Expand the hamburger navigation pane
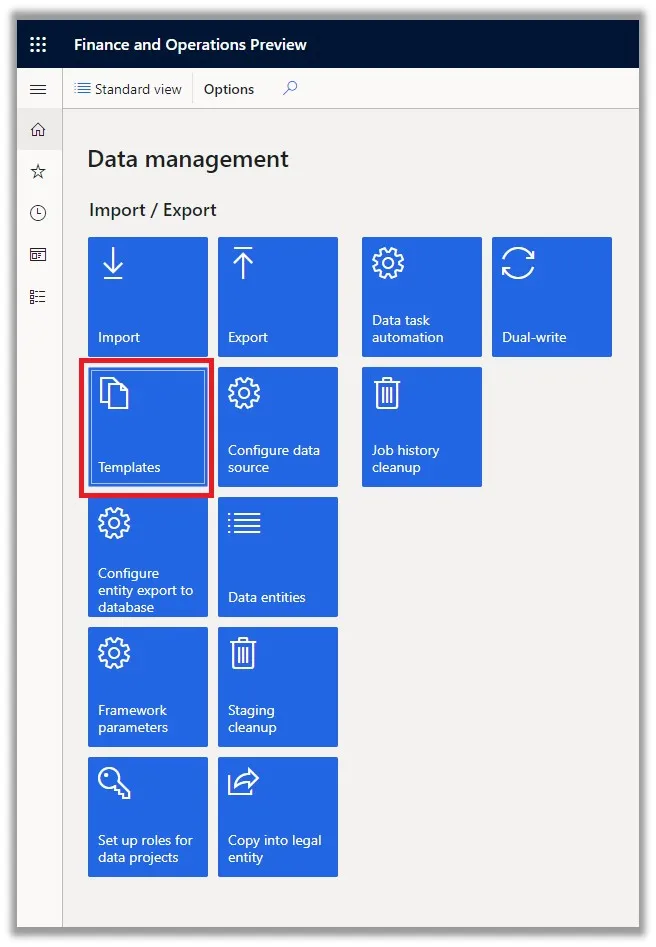The image size is (656, 947). point(38,89)
